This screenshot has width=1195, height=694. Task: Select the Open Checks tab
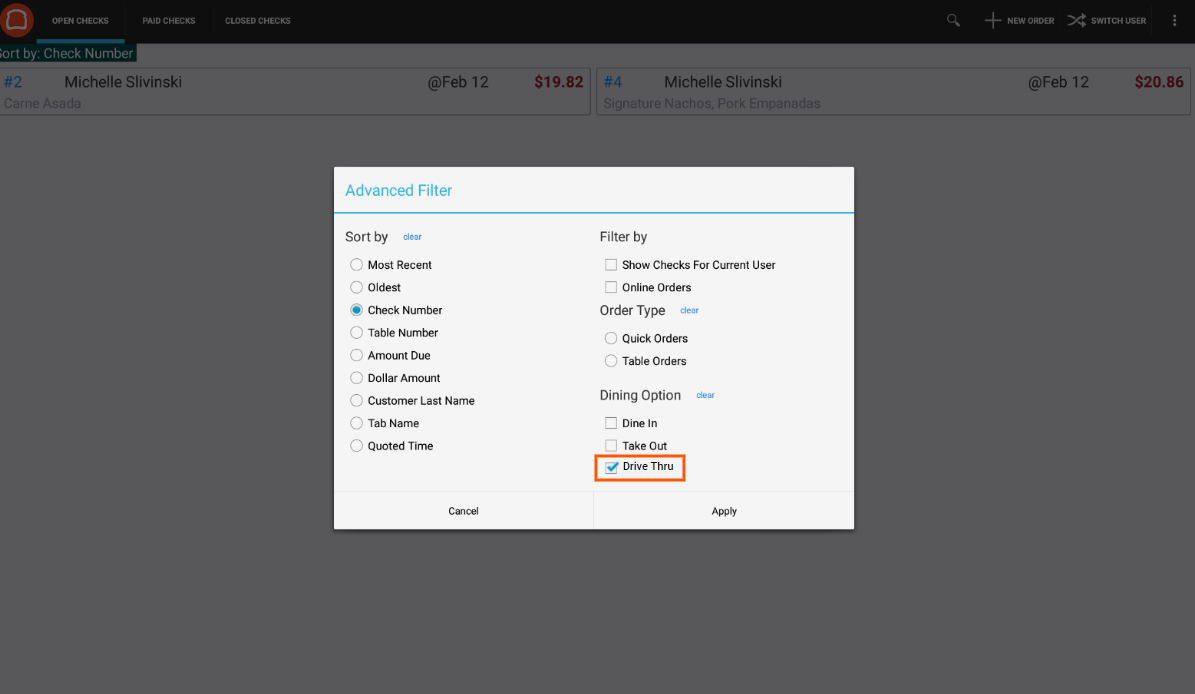click(80, 21)
